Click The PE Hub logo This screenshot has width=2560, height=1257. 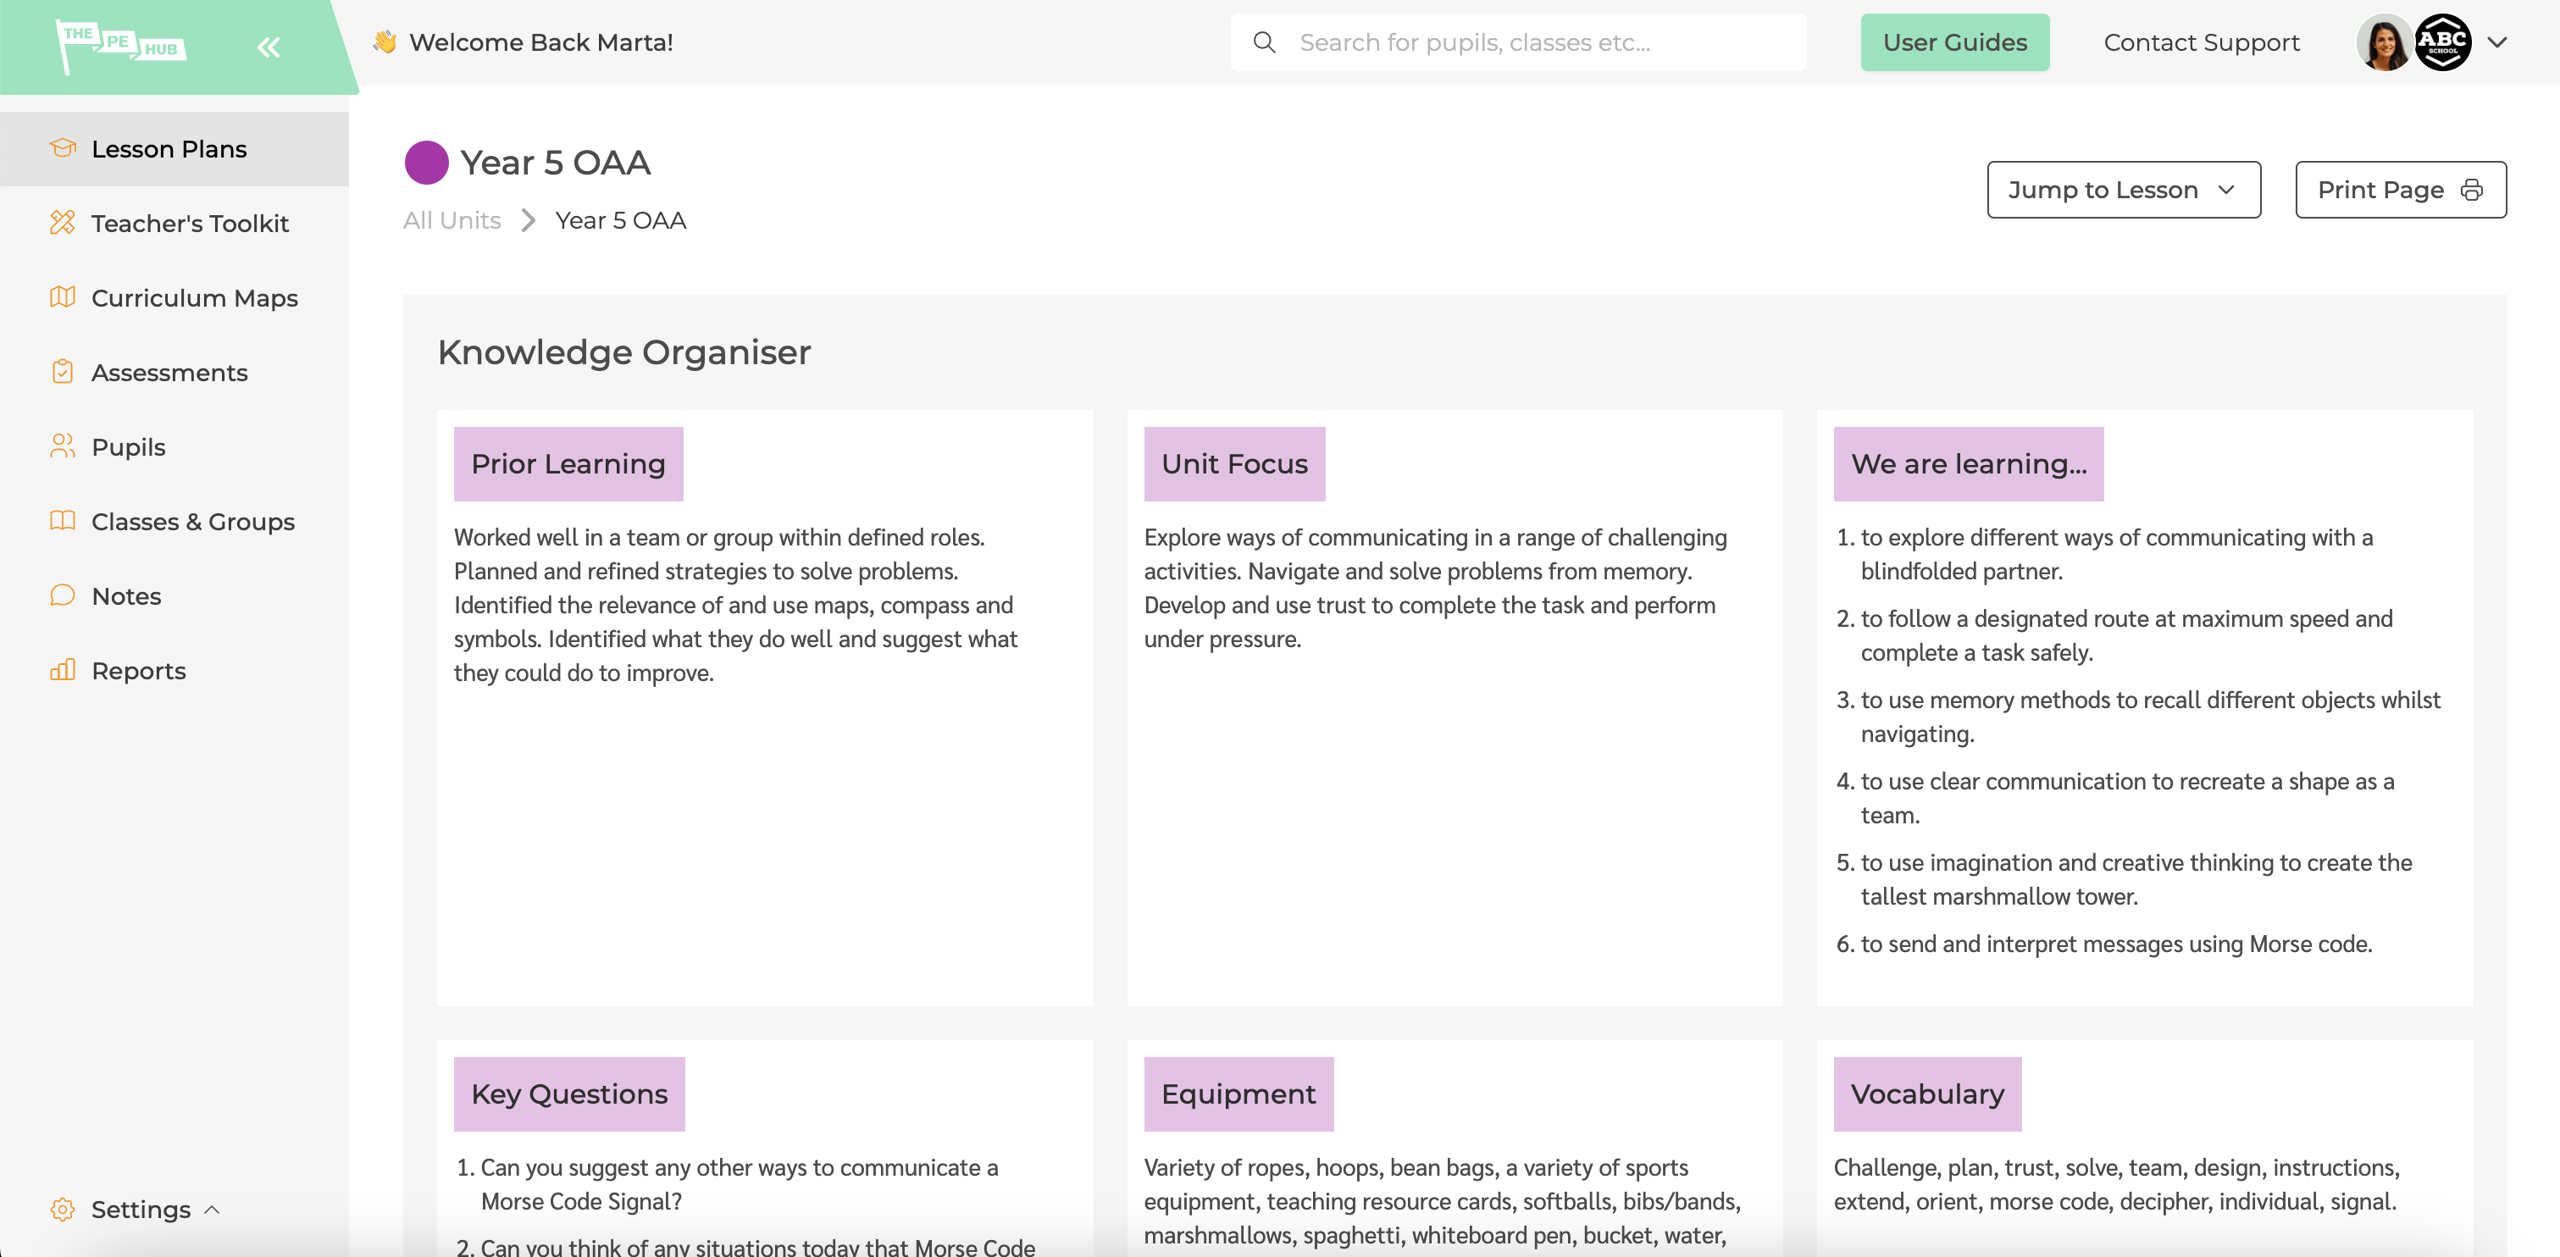(x=121, y=45)
